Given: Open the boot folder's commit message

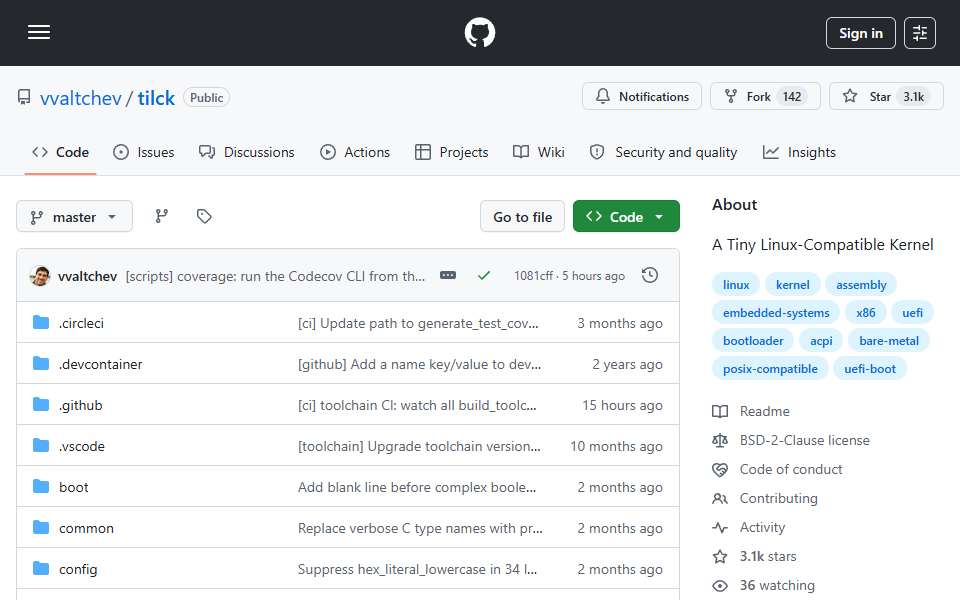Looking at the screenshot, I should [417, 487].
